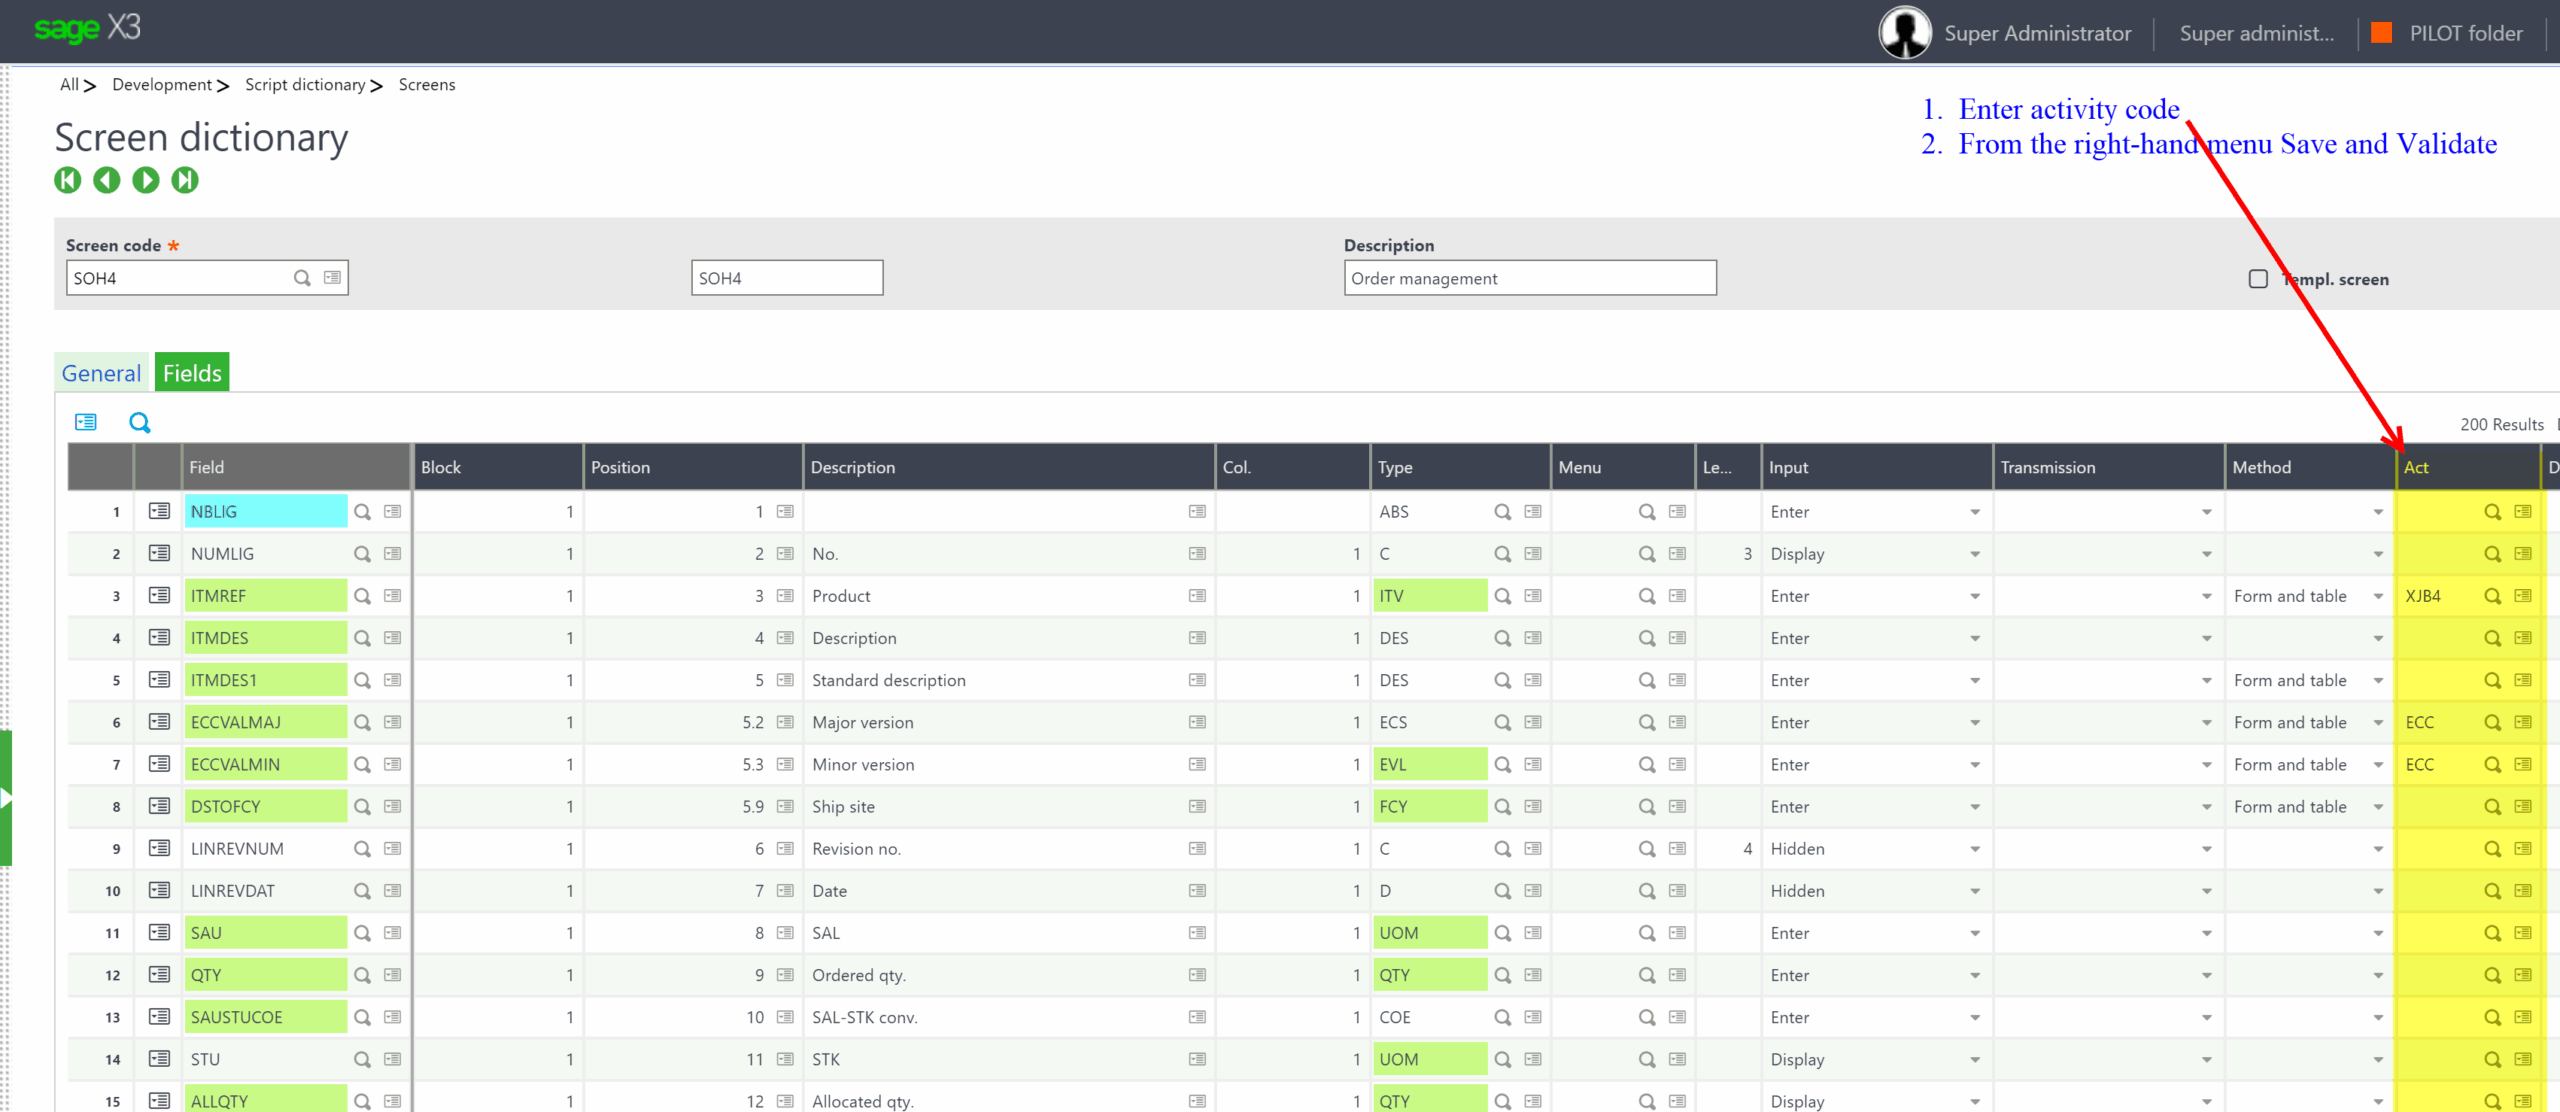Open row 3 ITMREF line detail icon

point(159,596)
